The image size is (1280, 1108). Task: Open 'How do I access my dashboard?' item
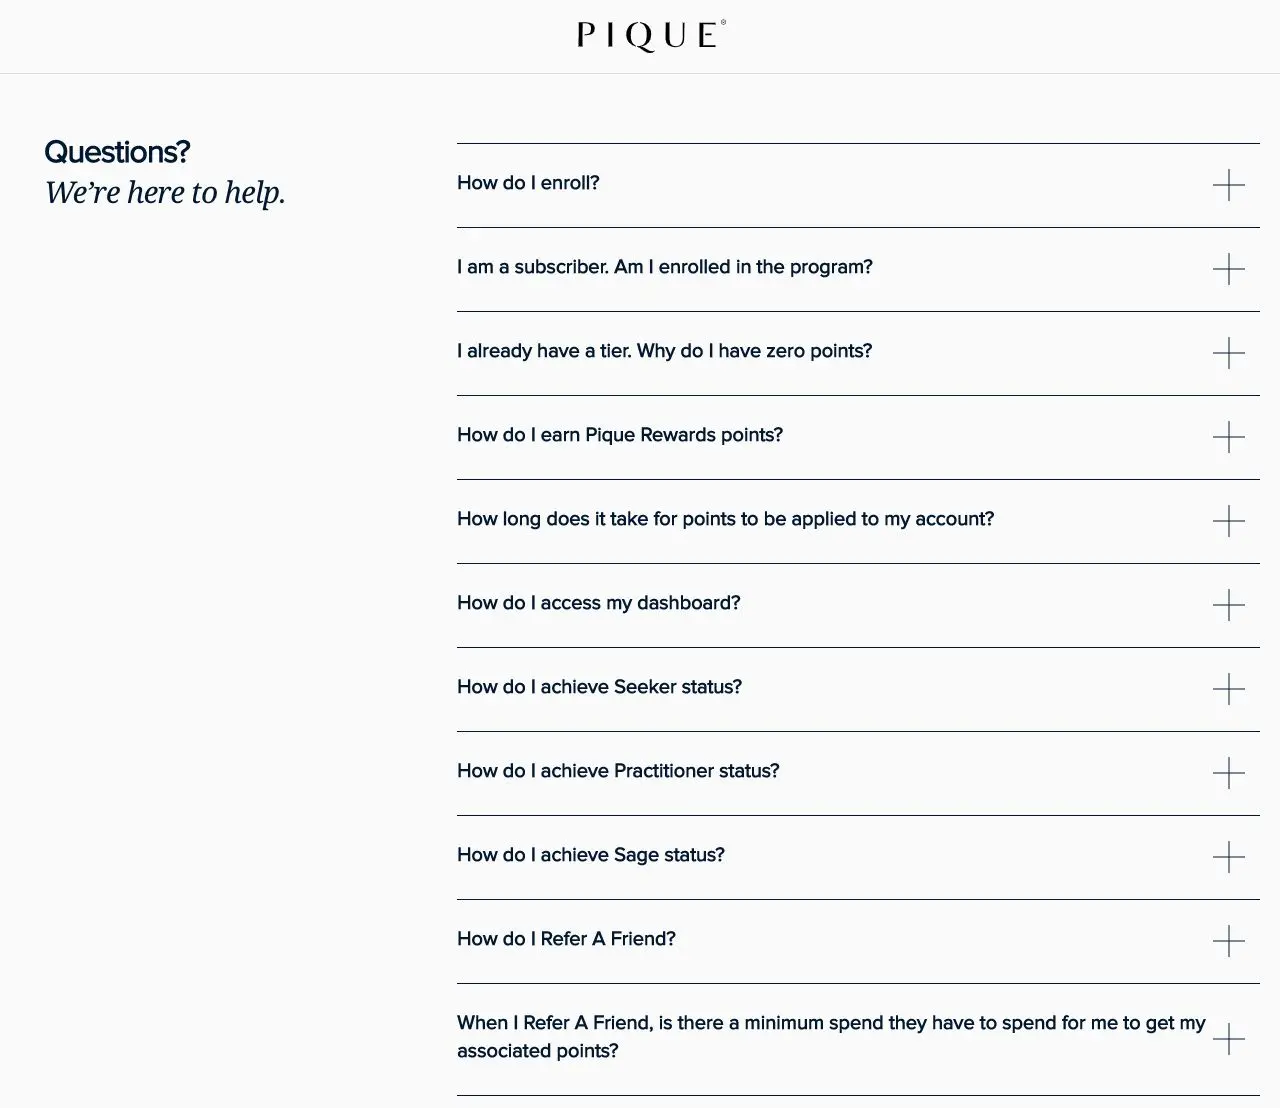click(x=599, y=603)
